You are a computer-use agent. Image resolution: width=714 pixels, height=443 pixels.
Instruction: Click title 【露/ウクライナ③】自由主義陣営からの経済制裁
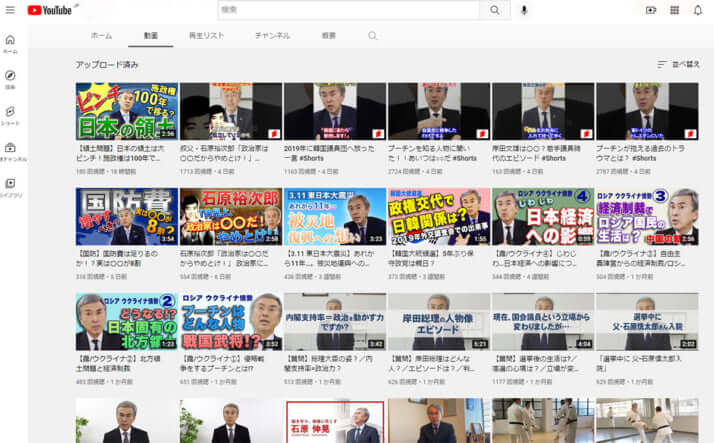click(639, 258)
